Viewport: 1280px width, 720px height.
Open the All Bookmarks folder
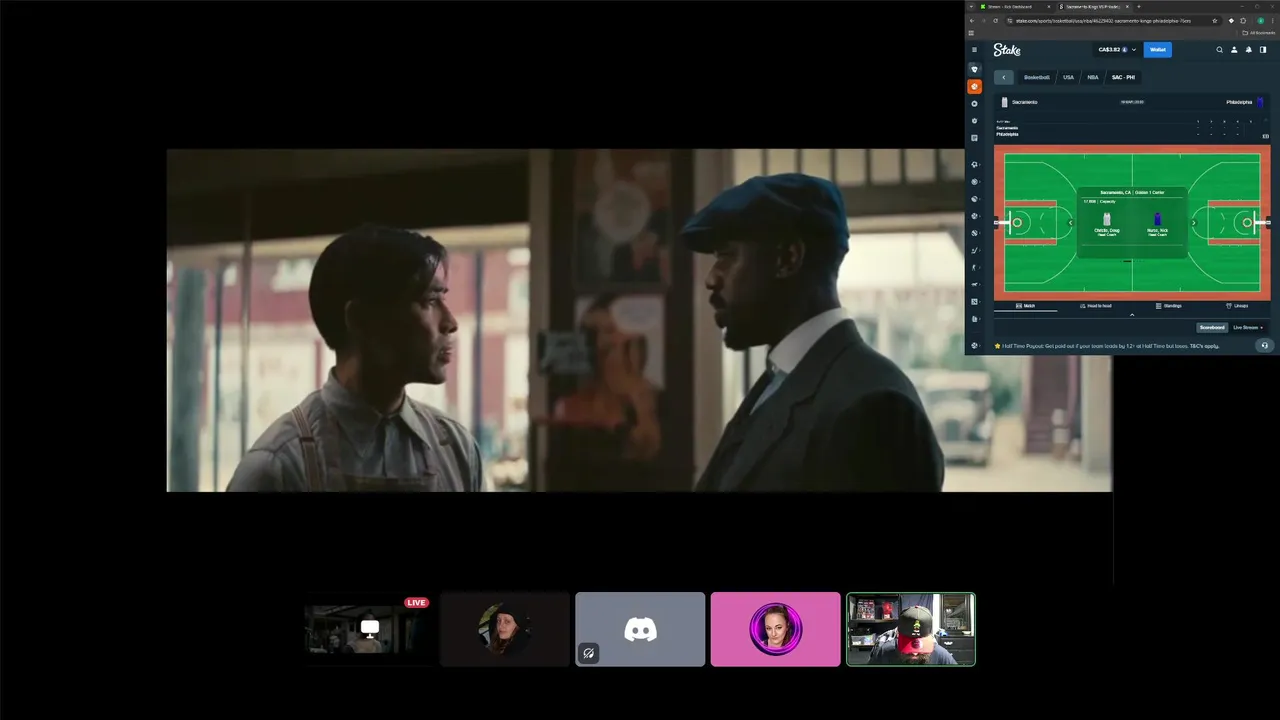pos(1259,33)
